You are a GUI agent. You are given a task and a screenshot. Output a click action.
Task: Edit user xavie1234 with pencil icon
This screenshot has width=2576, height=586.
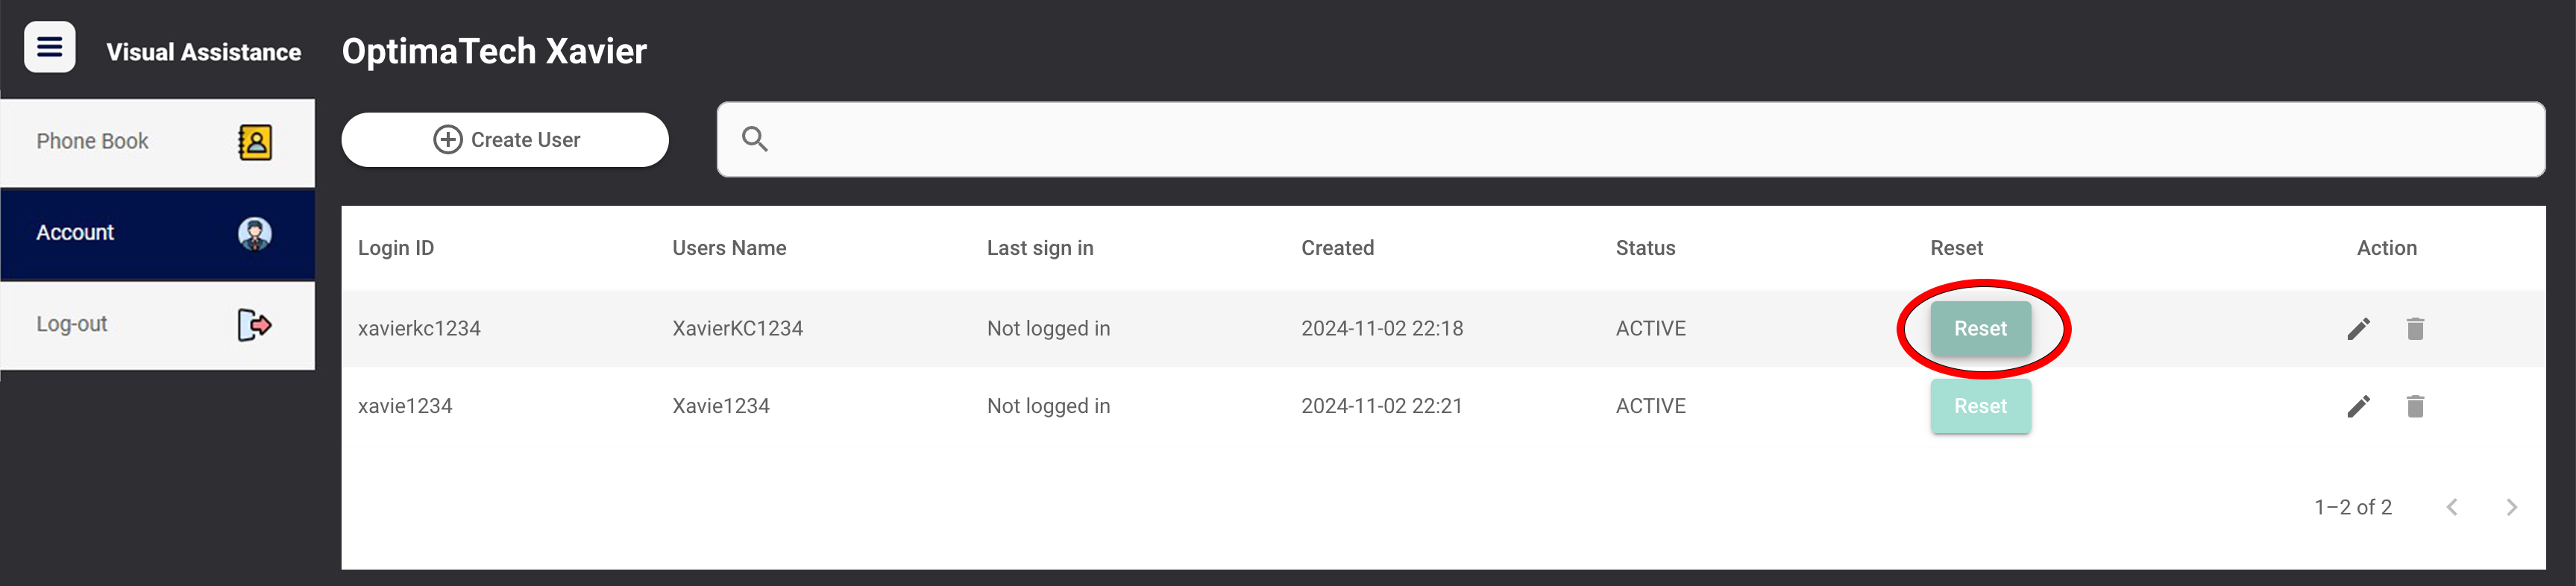2358,406
